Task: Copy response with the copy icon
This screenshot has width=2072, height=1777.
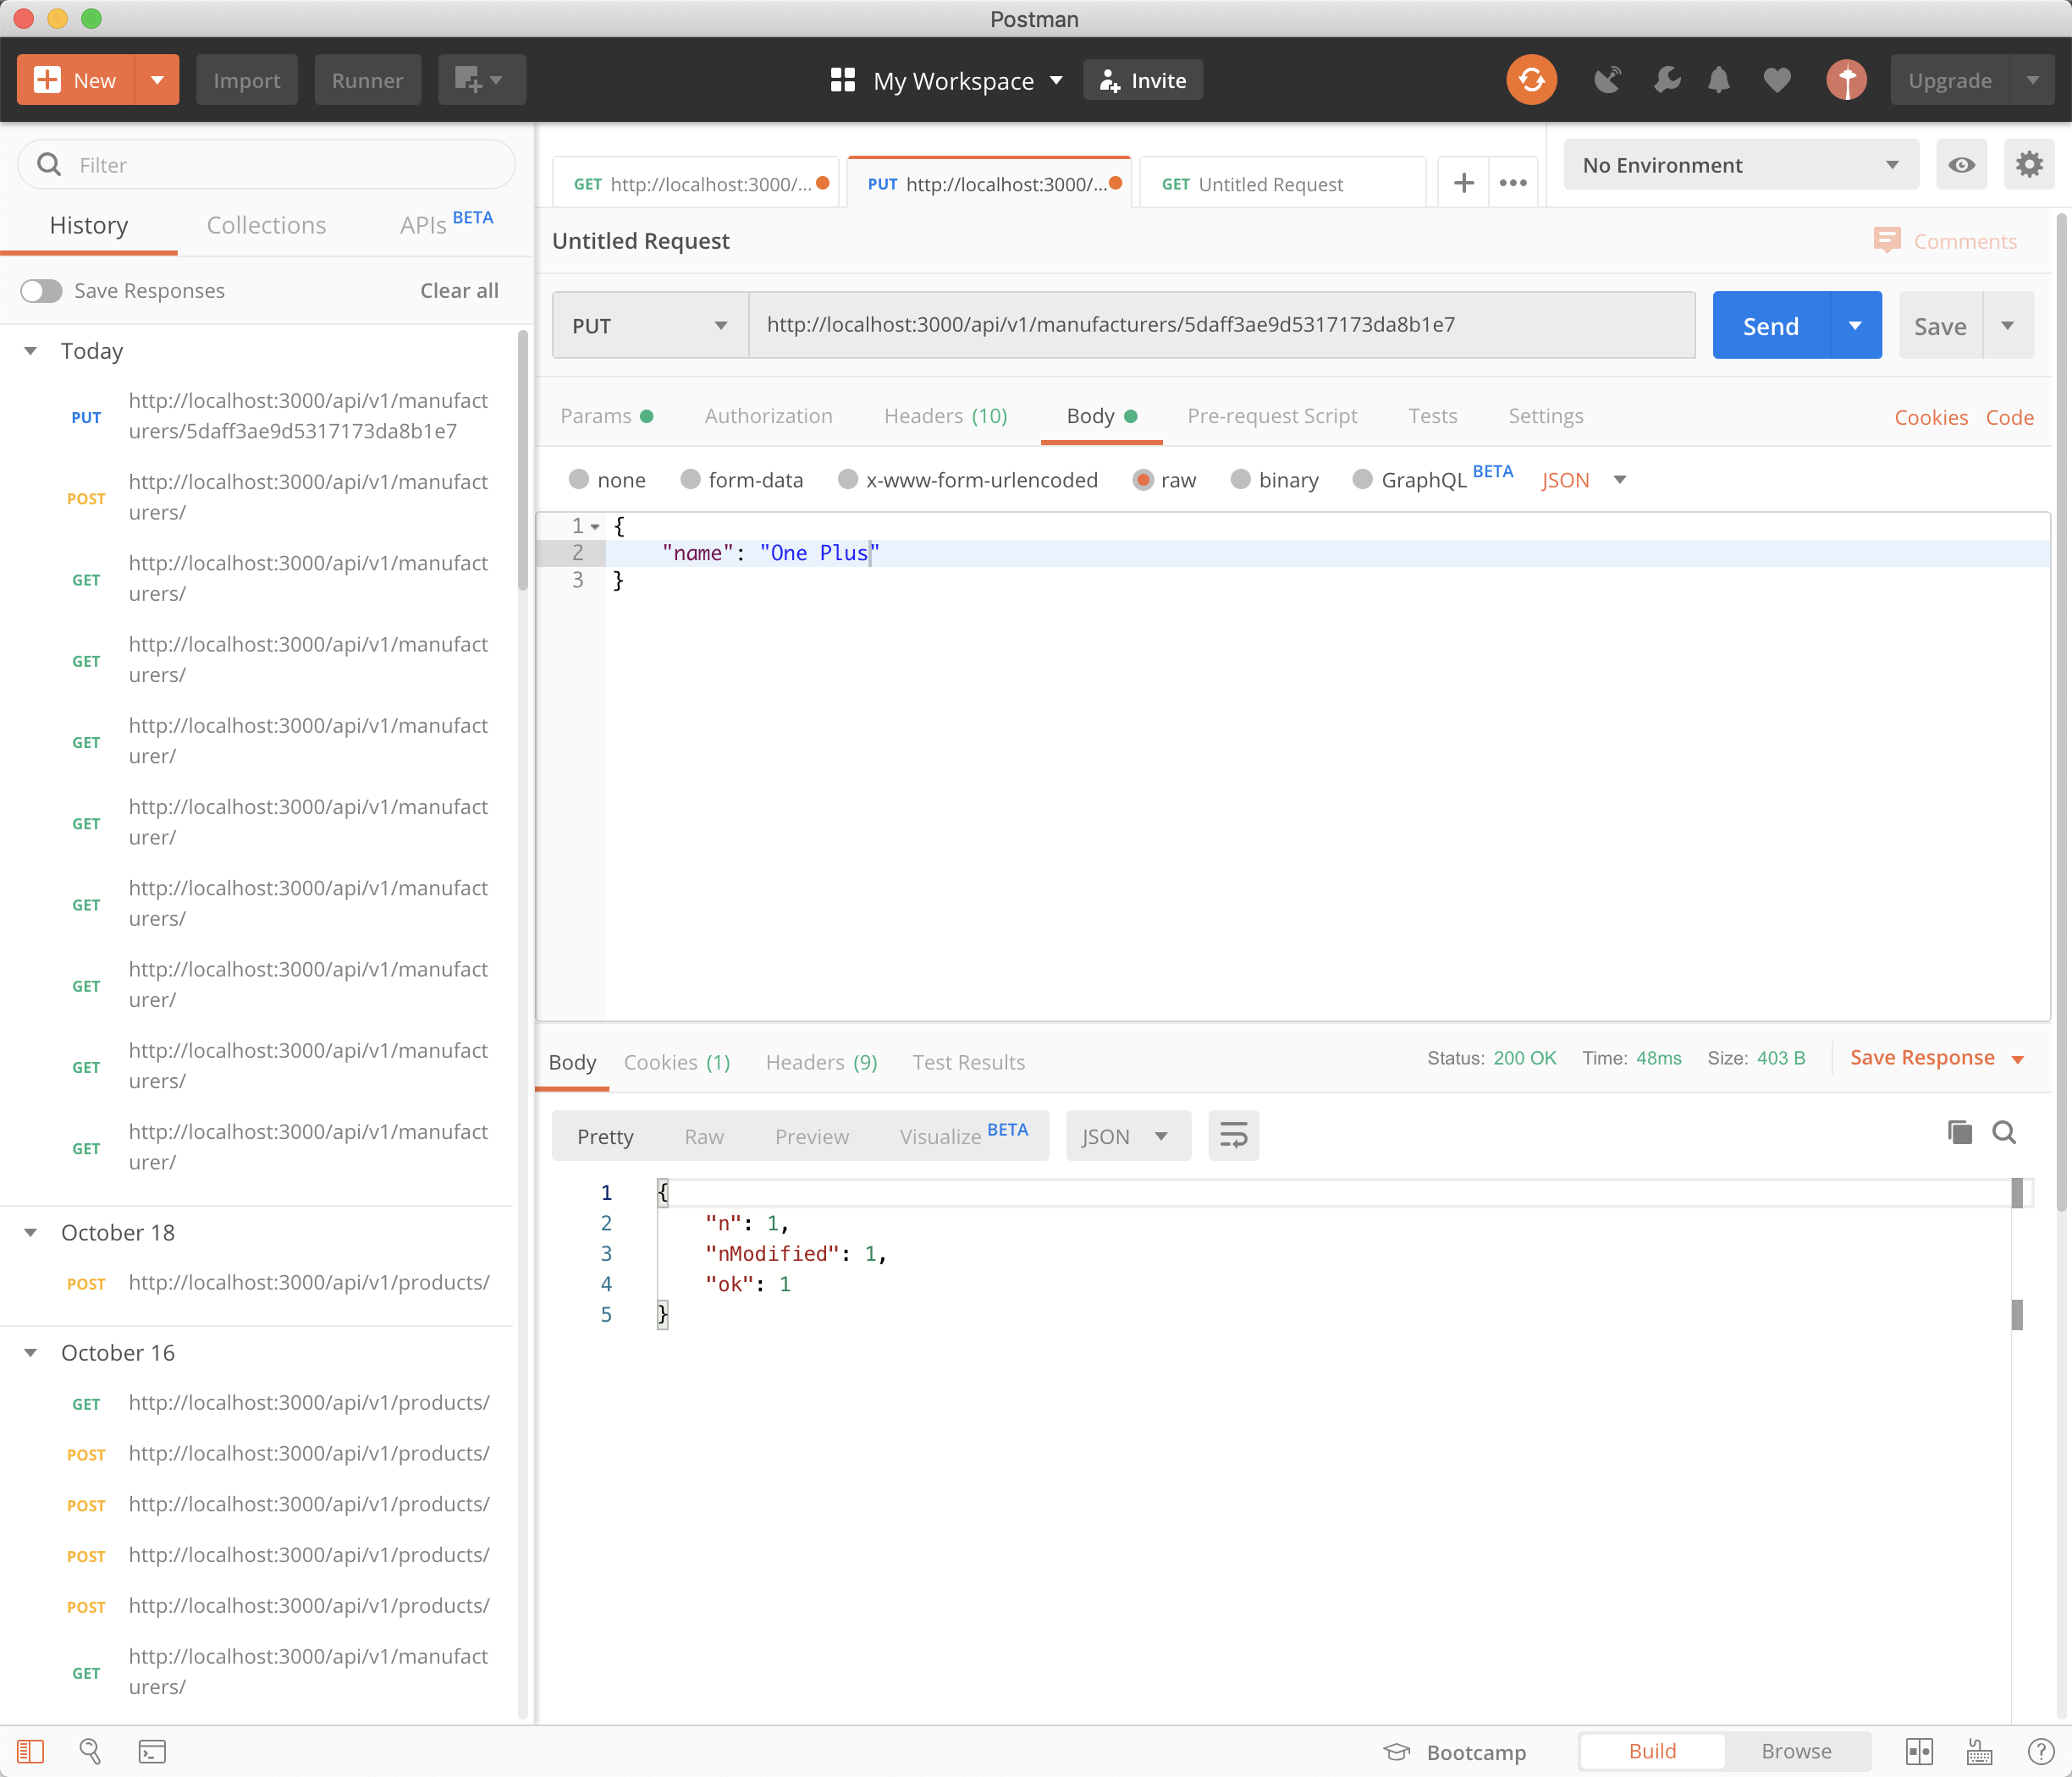Action: click(x=1959, y=1132)
